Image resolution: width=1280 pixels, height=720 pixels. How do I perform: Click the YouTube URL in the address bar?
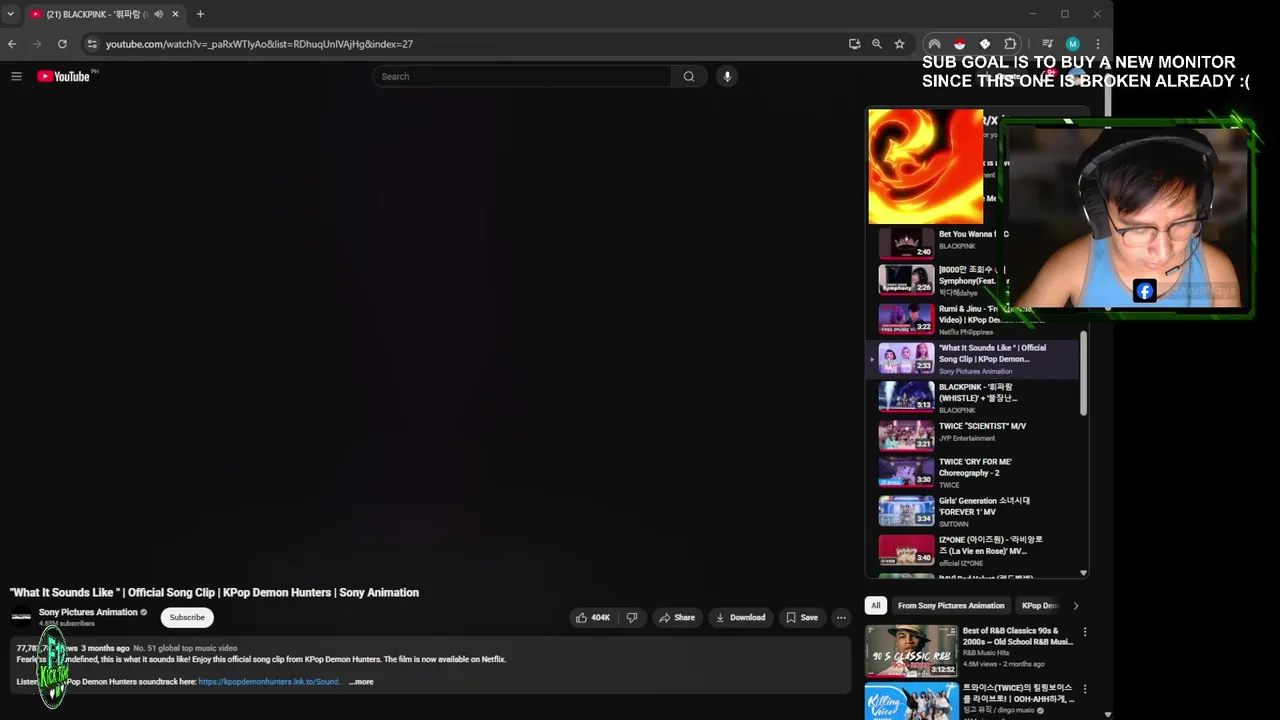click(x=259, y=44)
